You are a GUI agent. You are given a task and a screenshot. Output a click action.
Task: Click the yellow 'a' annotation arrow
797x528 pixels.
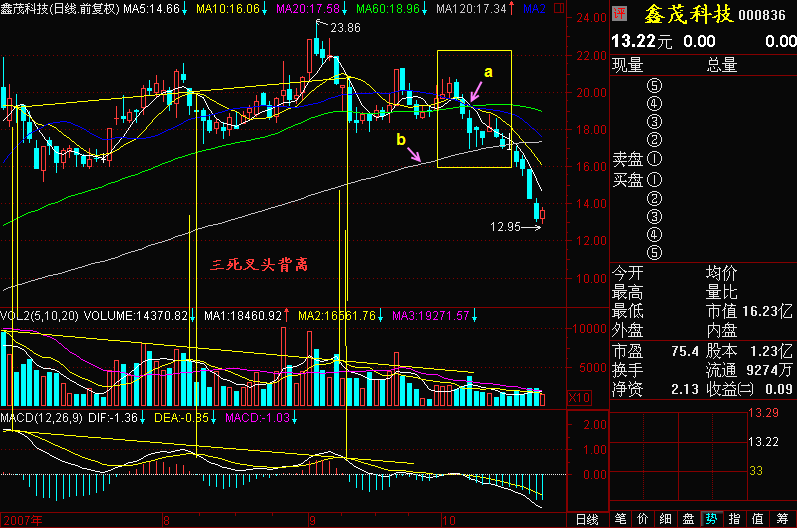(x=476, y=91)
